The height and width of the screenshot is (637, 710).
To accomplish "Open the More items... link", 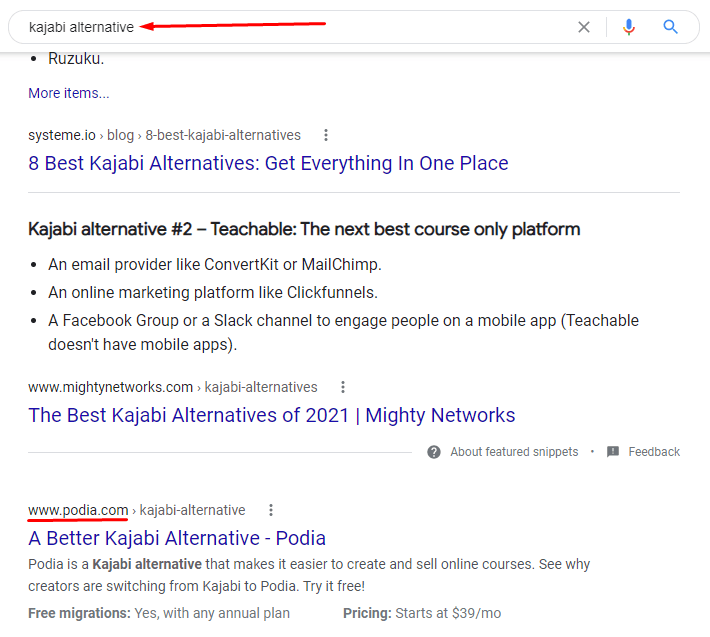I will 68,93.
